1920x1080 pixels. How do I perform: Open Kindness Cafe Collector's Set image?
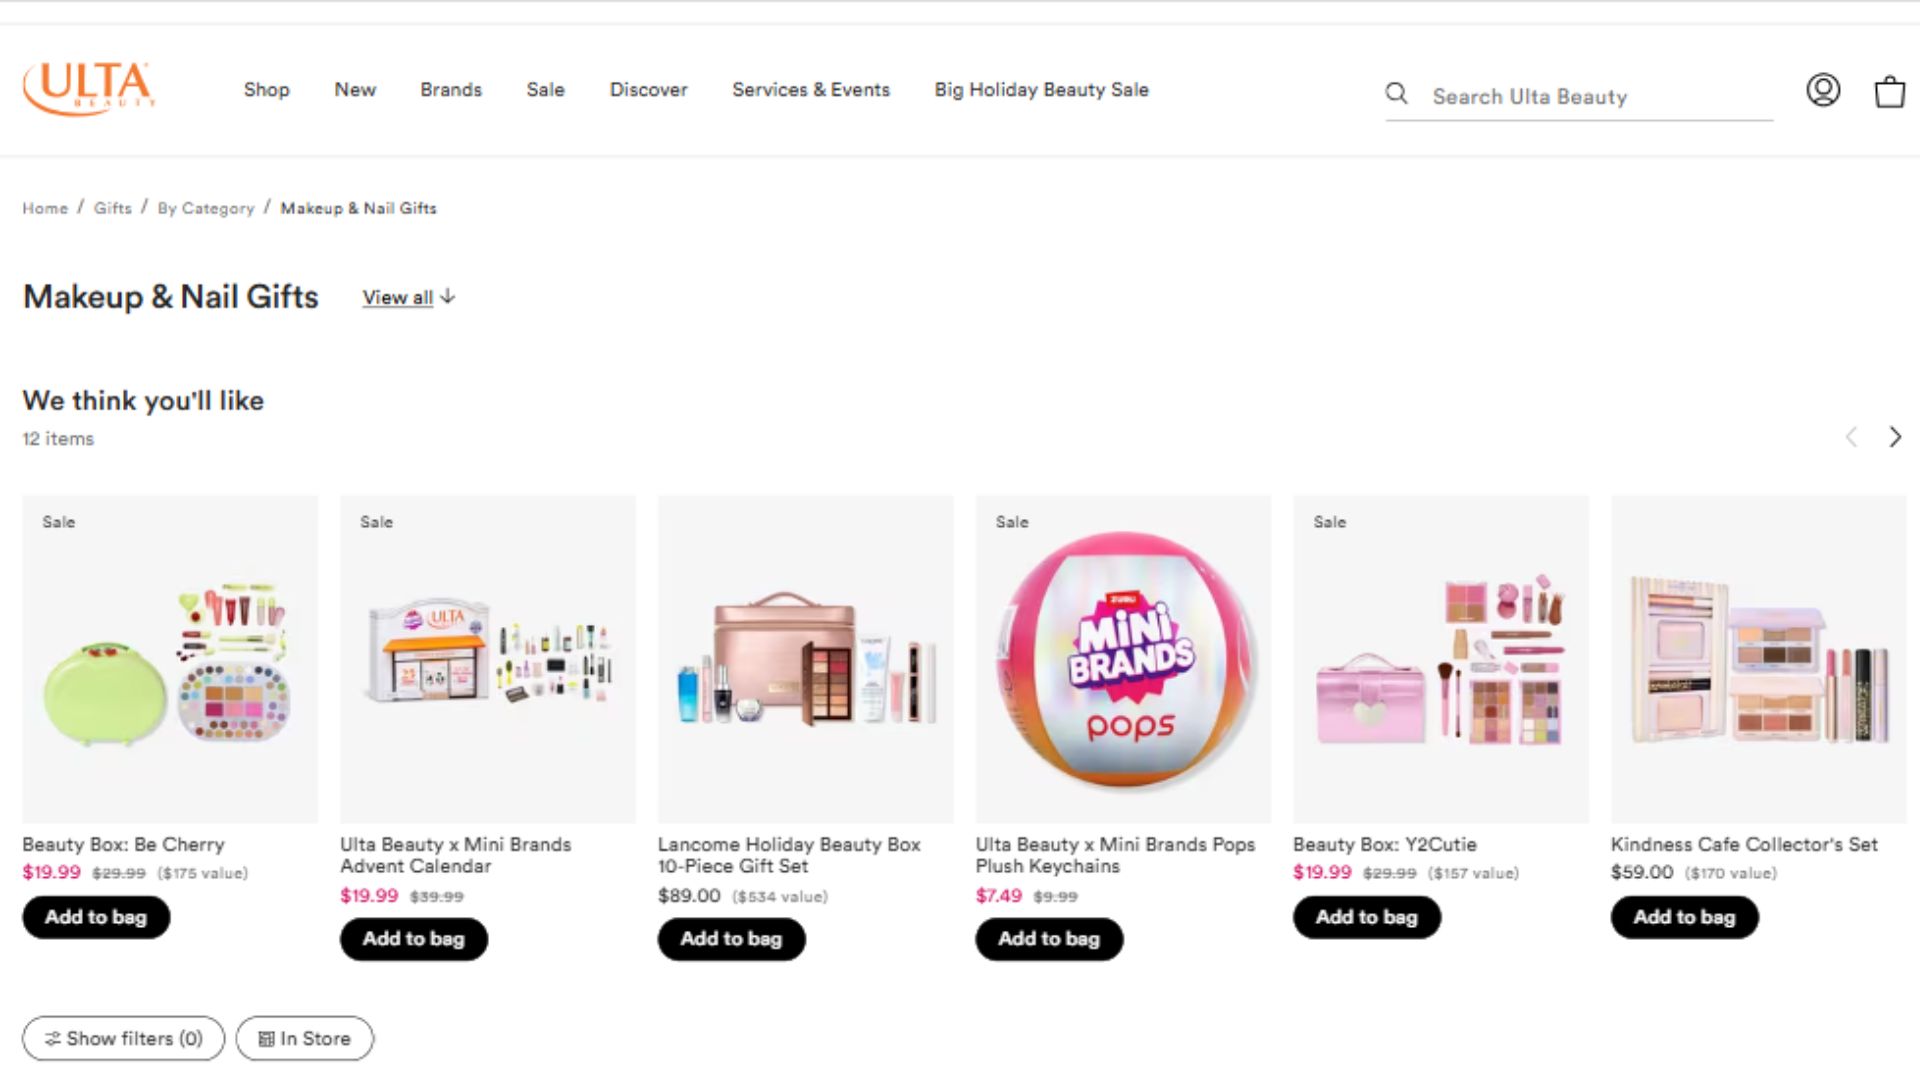click(x=1759, y=659)
